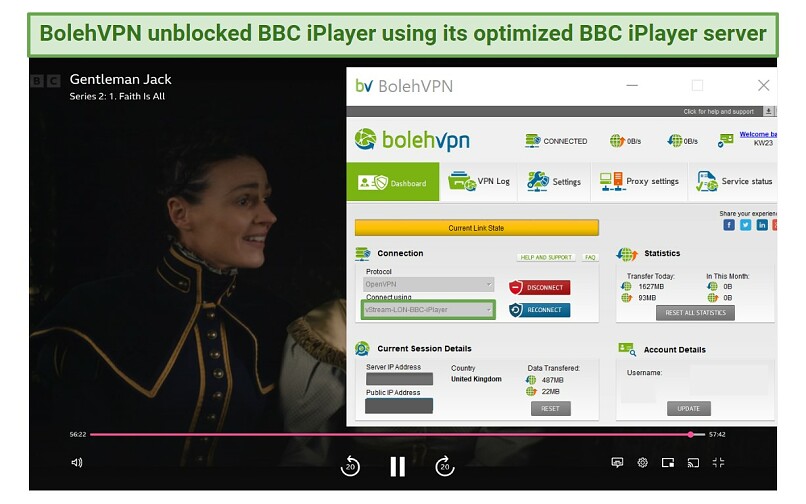Image resolution: width=806 pixels, height=504 pixels.
Task: Open the VPN Log tab
Action: point(479,182)
